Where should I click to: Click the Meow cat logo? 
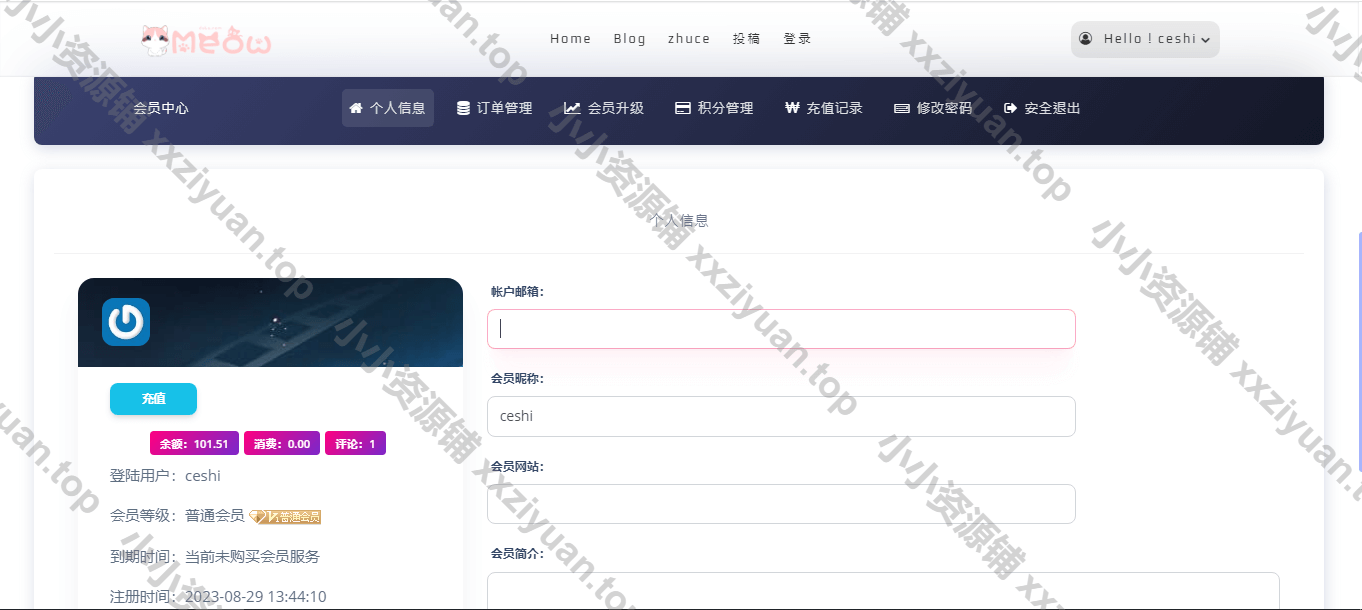click(x=206, y=40)
